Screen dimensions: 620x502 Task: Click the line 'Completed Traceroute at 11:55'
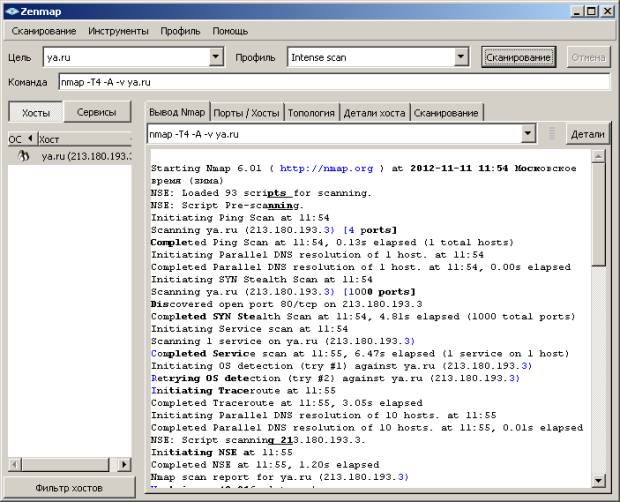click(243, 403)
